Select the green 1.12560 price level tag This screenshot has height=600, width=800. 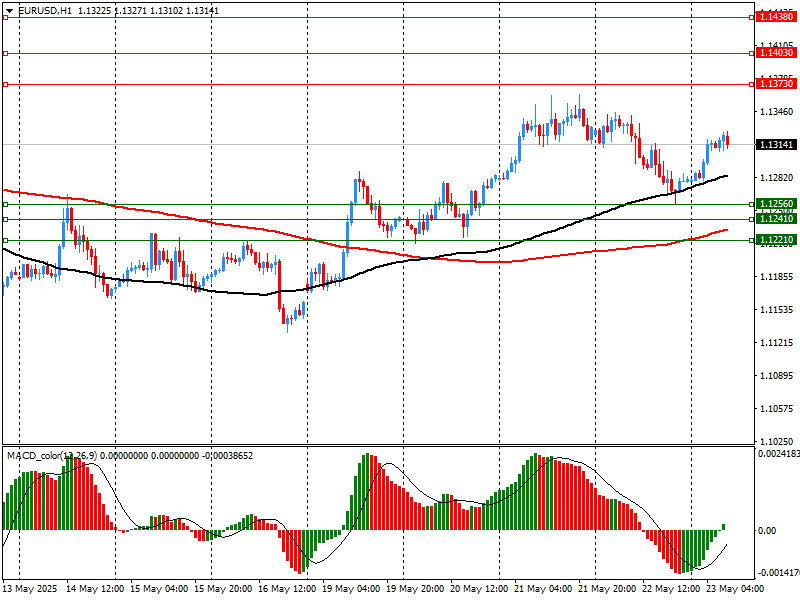pyautogui.click(x=776, y=204)
